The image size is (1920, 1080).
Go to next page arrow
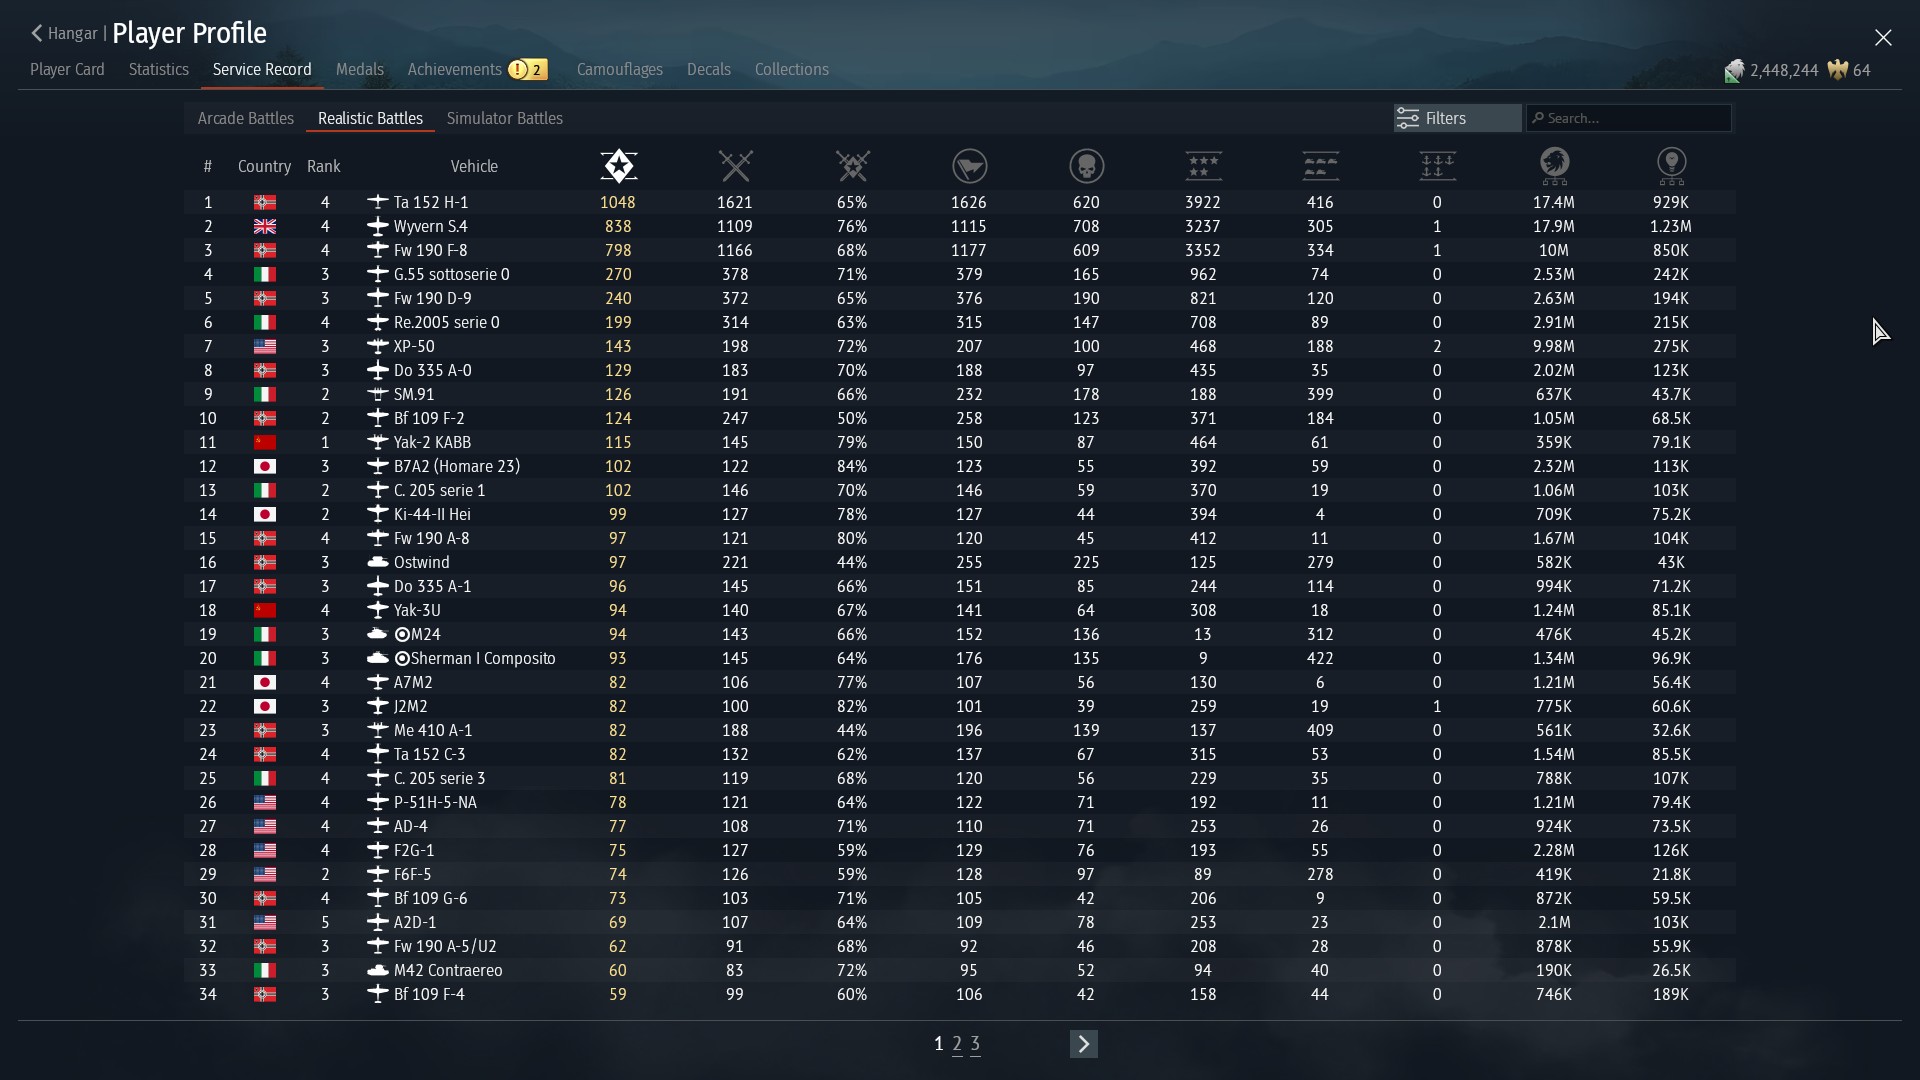tap(1083, 1044)
